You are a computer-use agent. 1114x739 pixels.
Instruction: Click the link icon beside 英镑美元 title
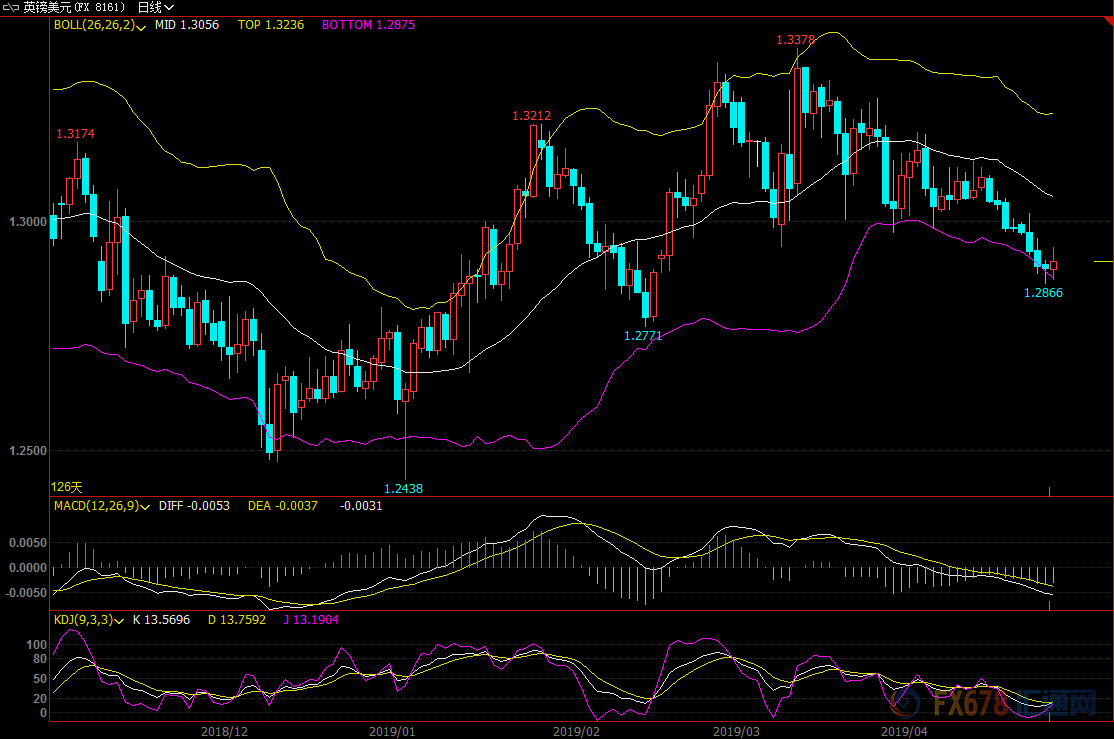10,8
